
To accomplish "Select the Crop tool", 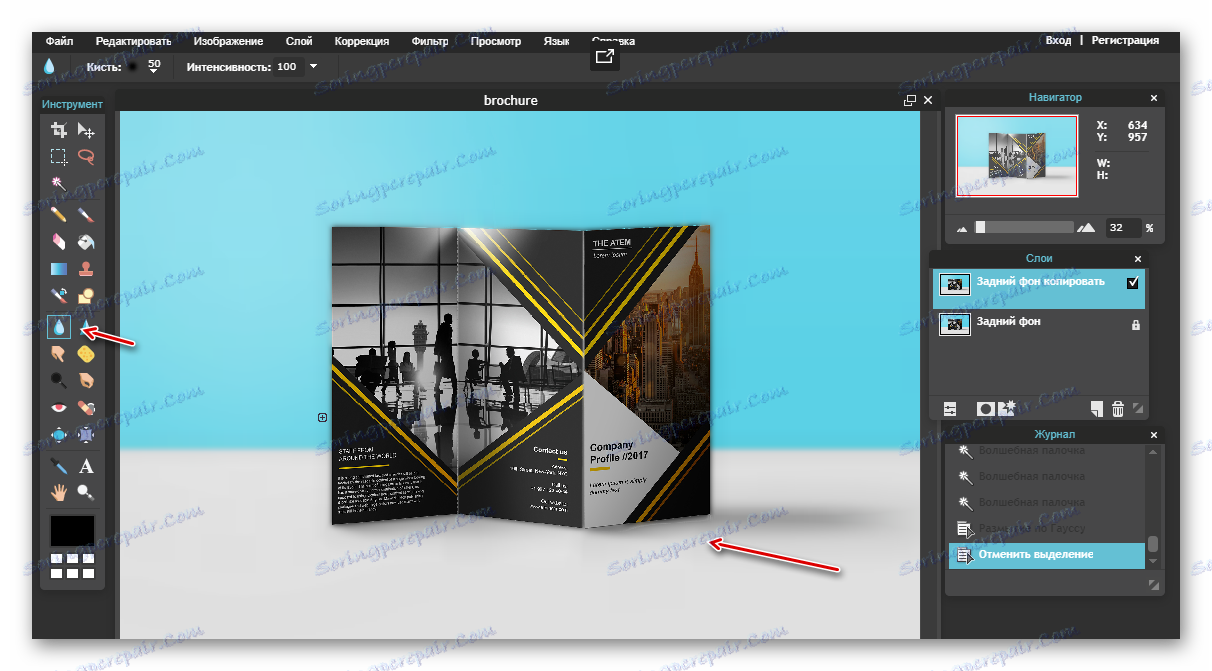I will (59, 130).
